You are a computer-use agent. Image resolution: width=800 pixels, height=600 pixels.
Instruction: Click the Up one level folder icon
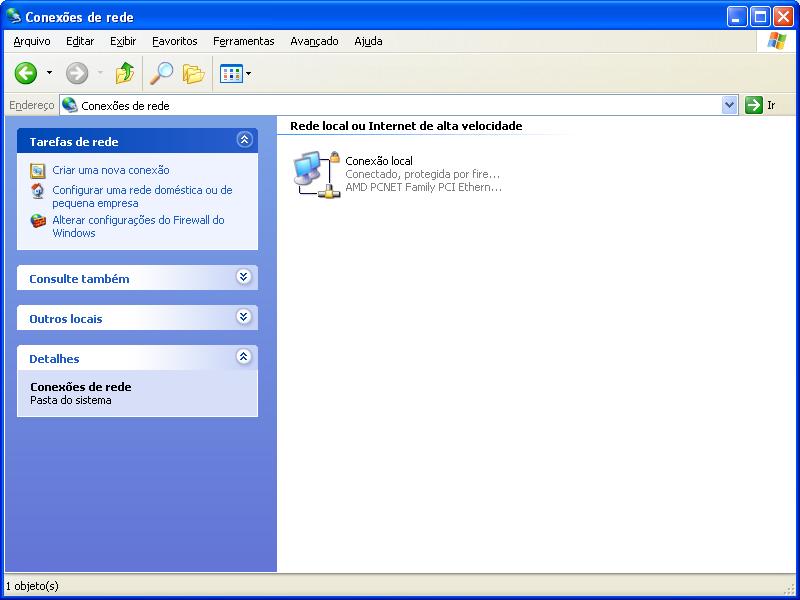tap(124, 73)
